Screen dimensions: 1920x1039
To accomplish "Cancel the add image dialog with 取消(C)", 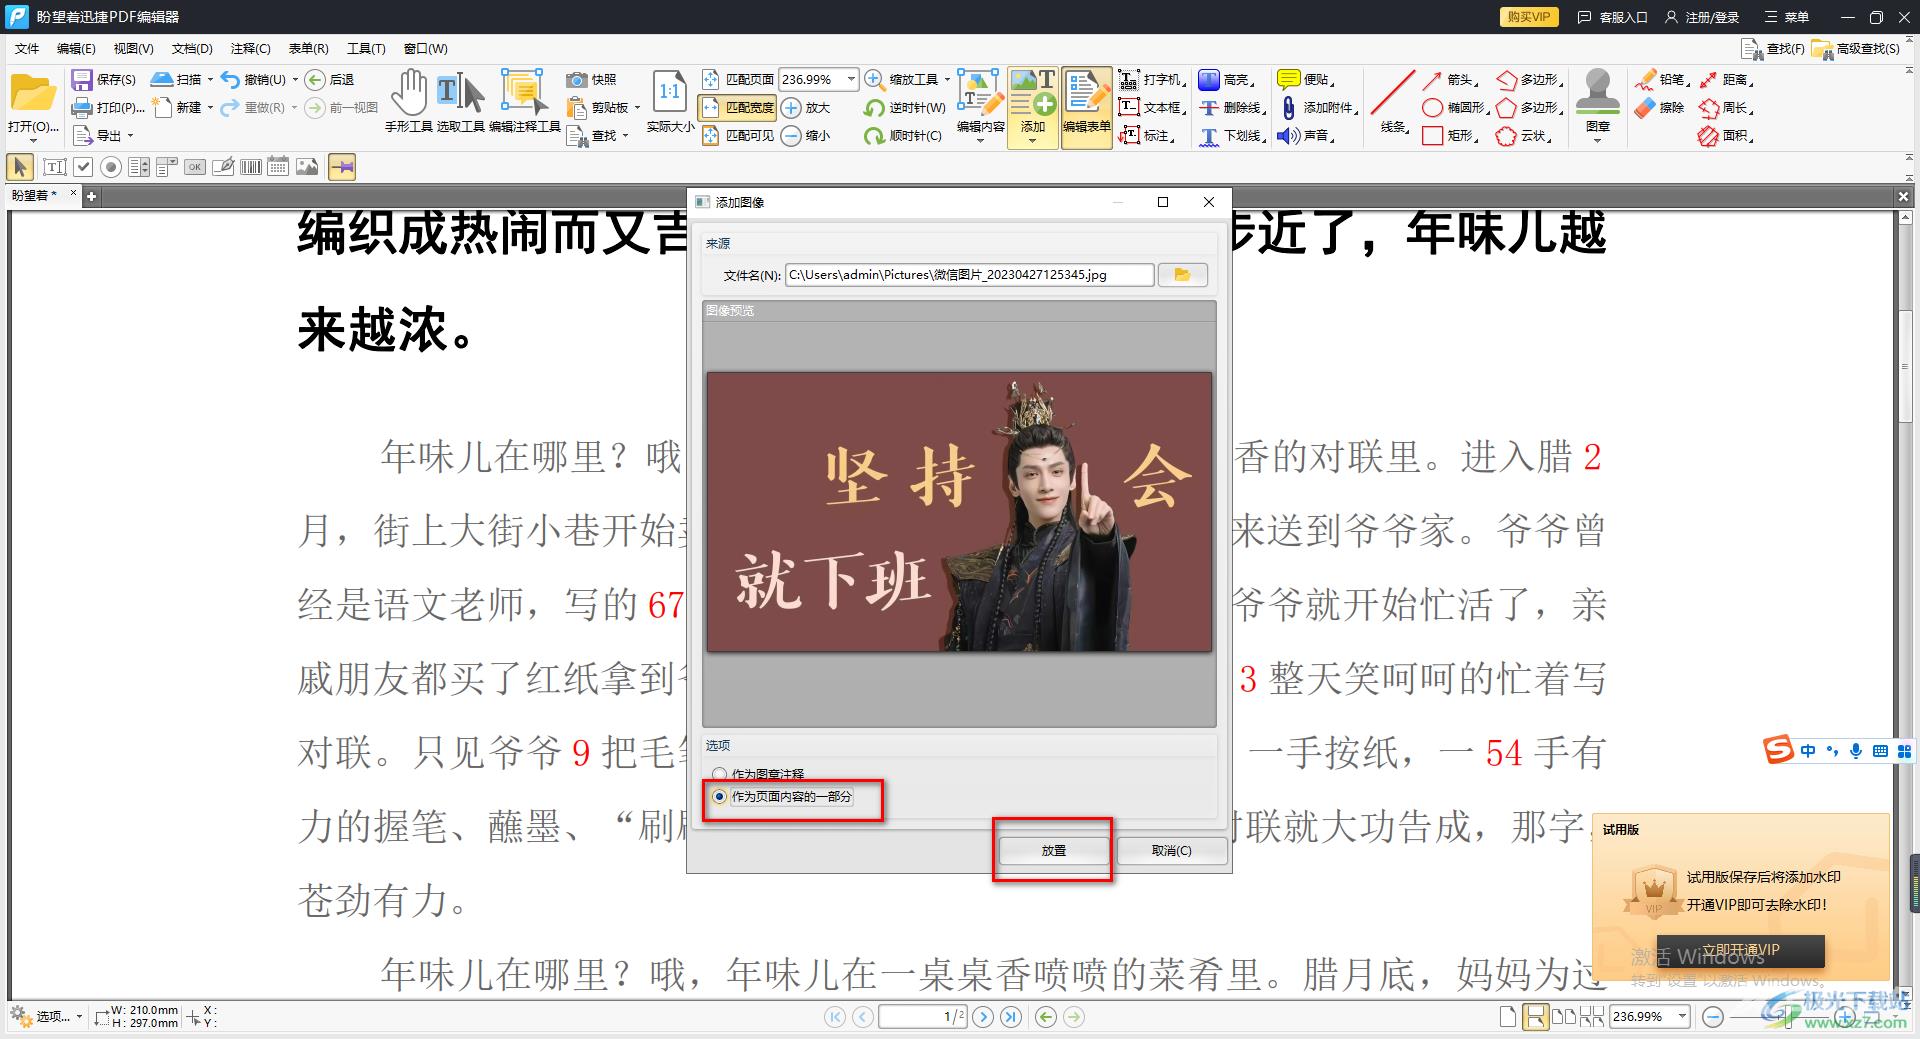I will [x=1171, y=850].
